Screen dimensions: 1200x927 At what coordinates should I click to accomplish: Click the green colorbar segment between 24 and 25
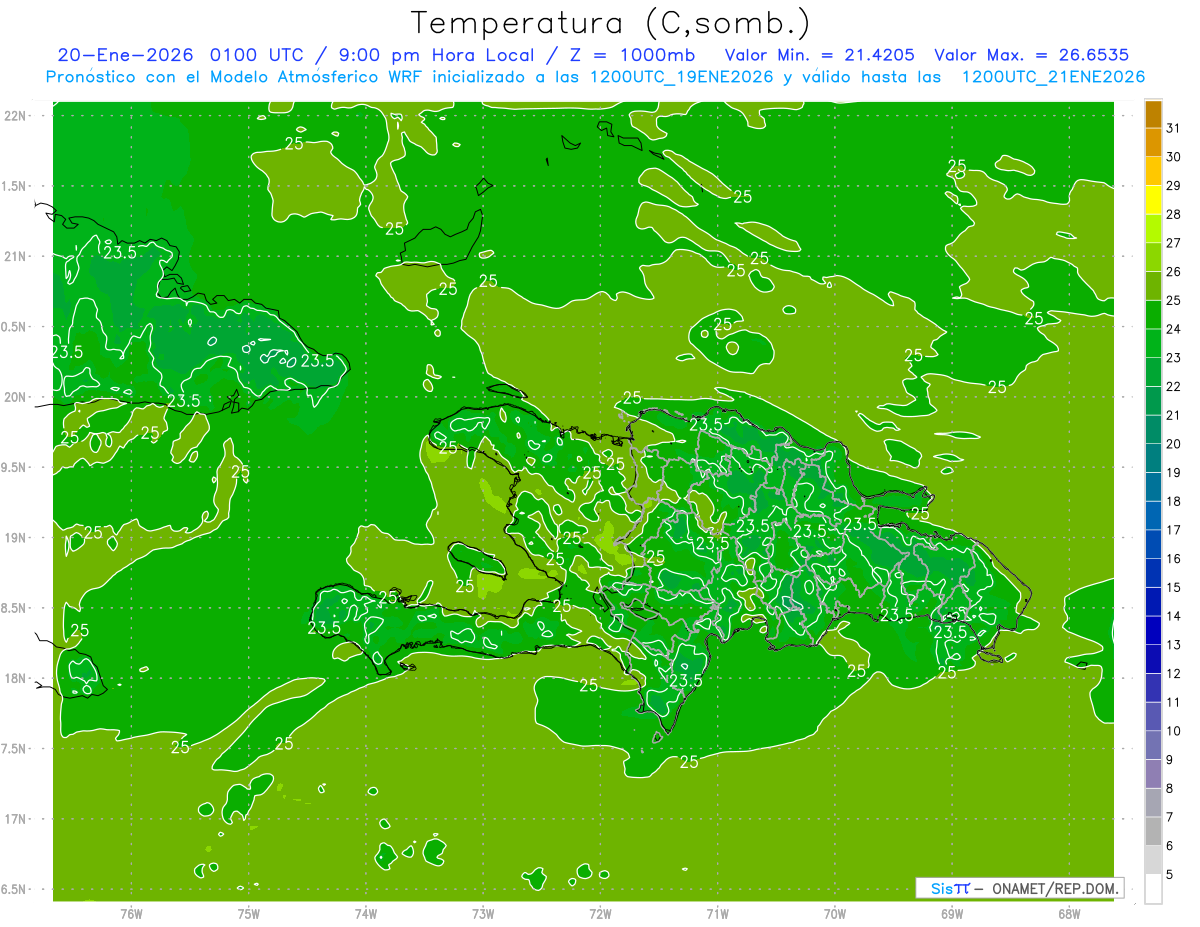click(x=1153, y=314)
